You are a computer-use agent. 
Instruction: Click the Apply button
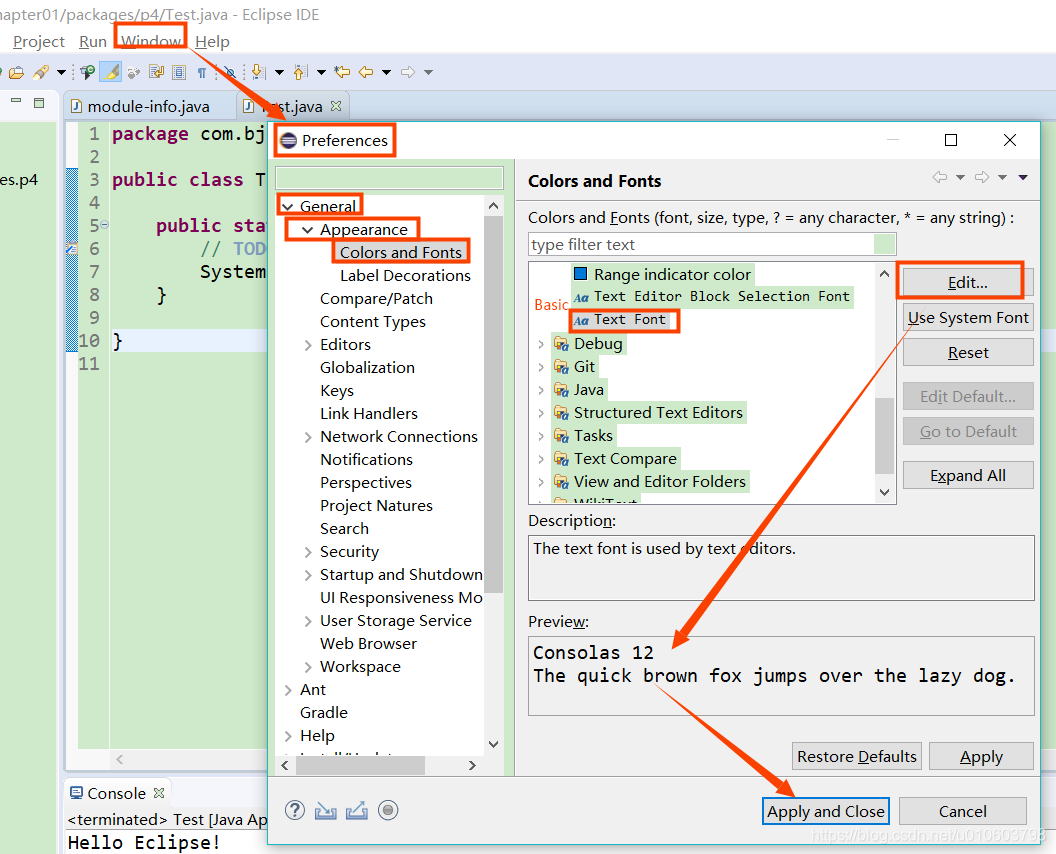tap(981, 756)
